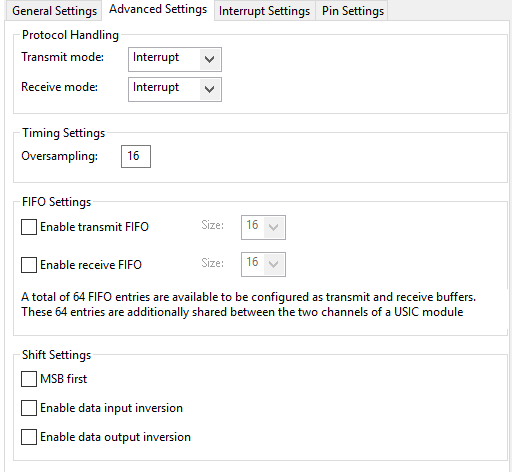Click the Enable receive FIFO label
The image size is (520, 472).
click(x=91, y=265)
